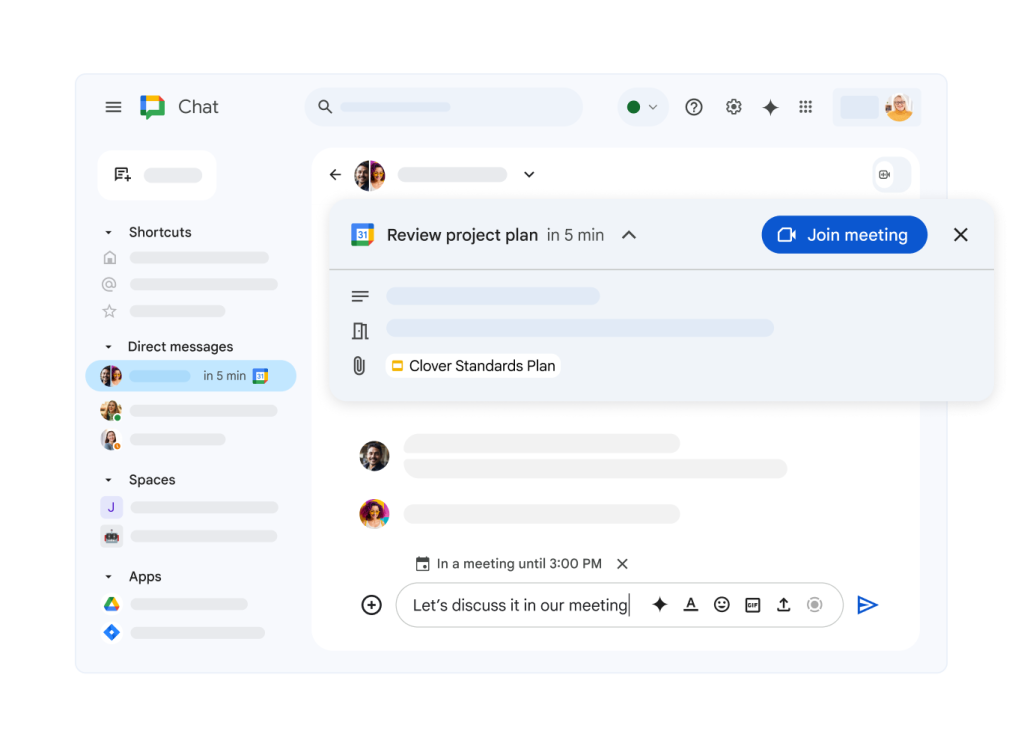
Task: Click the Gemini sparkle icon in top bar
Action: pyautogui.click(x=770, y=107)
